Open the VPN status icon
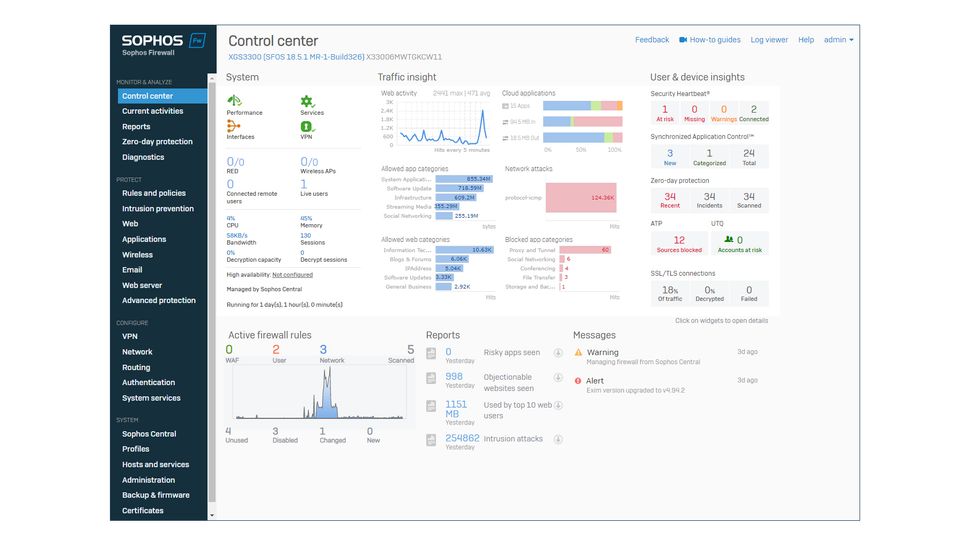 point(307,126)
